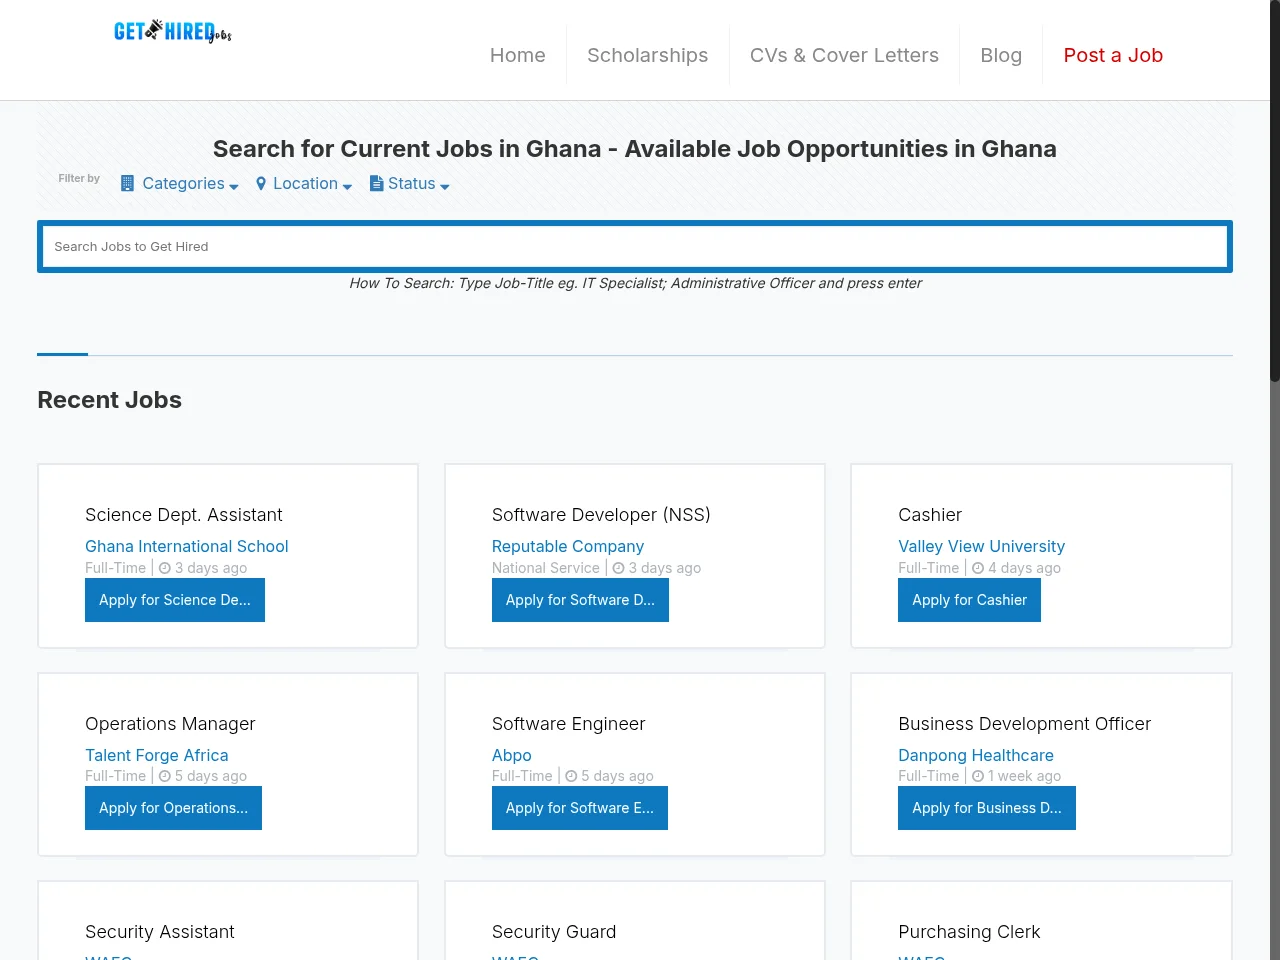Image resolution: width=1280 pixels, height=960 pixels.
Task: Click the Categories building icon
Action: (x=127, y=184)
